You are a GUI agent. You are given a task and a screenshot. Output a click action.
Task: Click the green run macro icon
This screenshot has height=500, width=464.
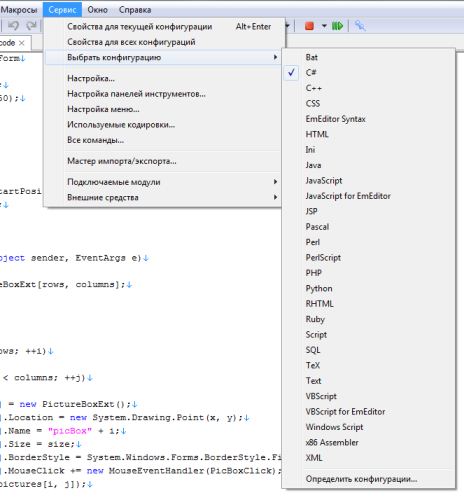point(337,26)
